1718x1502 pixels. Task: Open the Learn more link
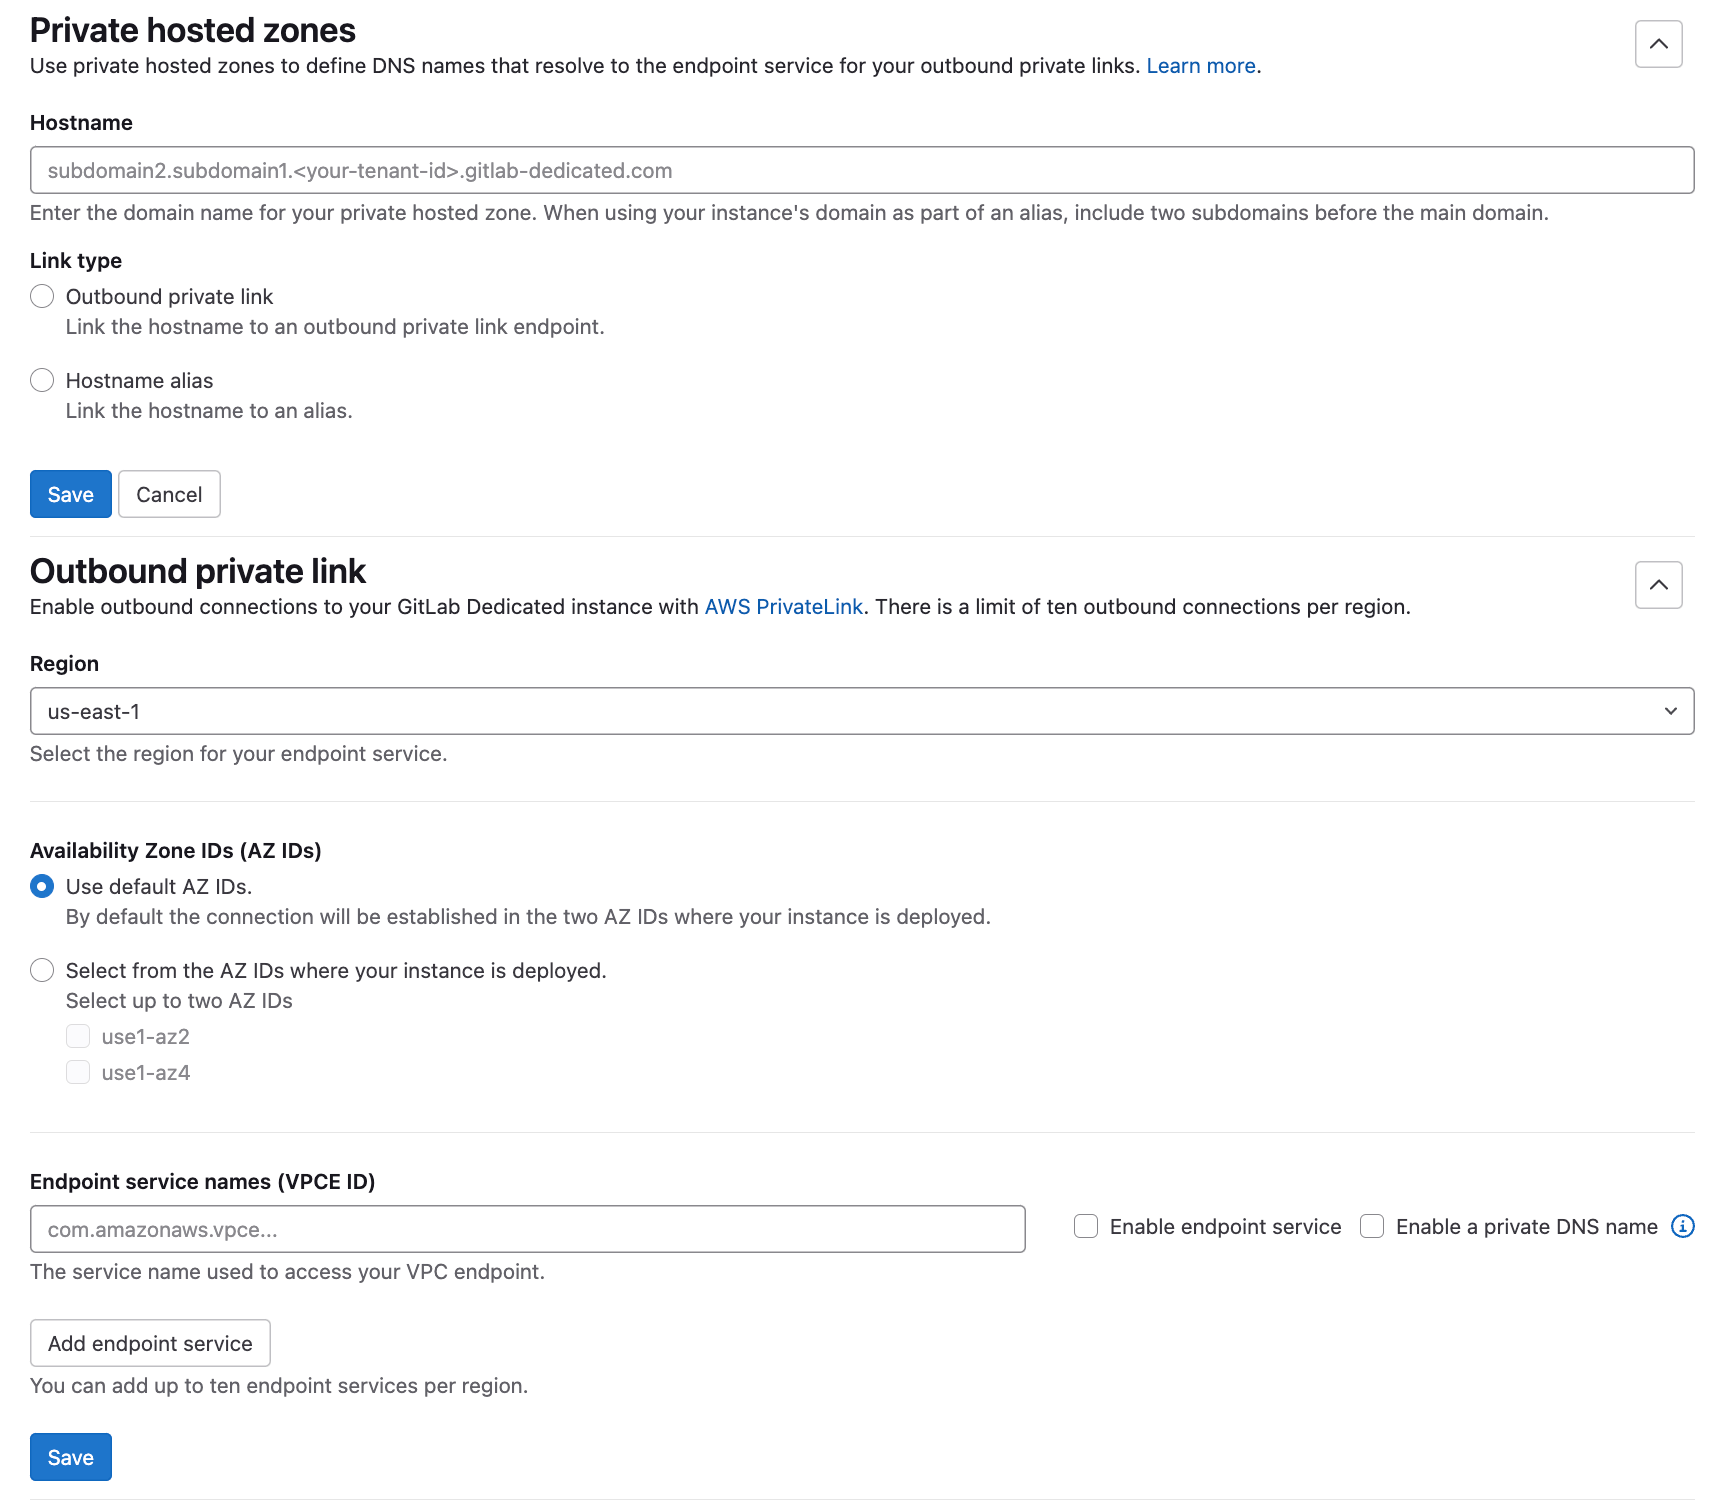point(1200,66)
